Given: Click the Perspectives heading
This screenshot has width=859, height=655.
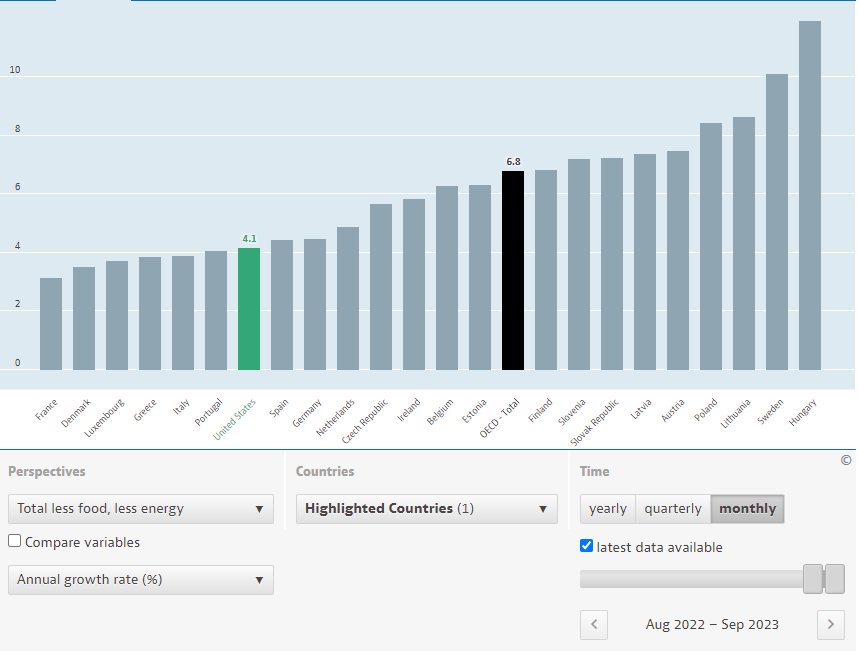Looking at the screenshot, I should click(x=47, y=473).
